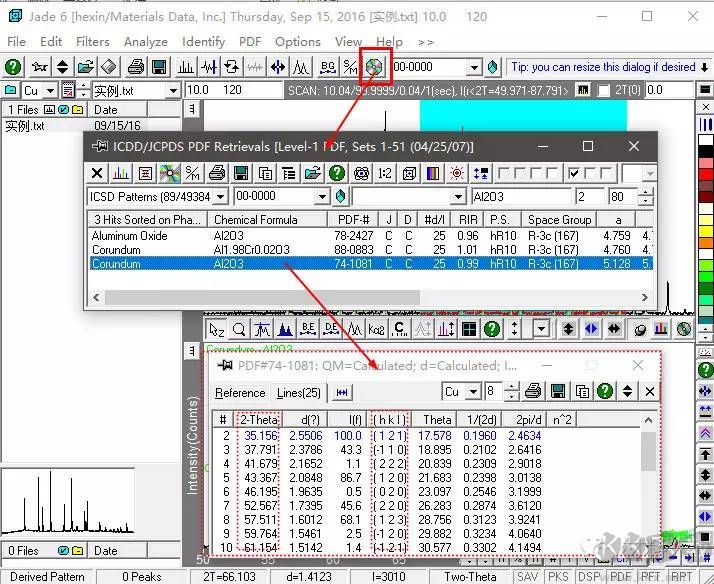This screenshot has height=584, width=714.
Task: Click the copy icon in PDF#74-1081 window
Action: coord(581,391)
